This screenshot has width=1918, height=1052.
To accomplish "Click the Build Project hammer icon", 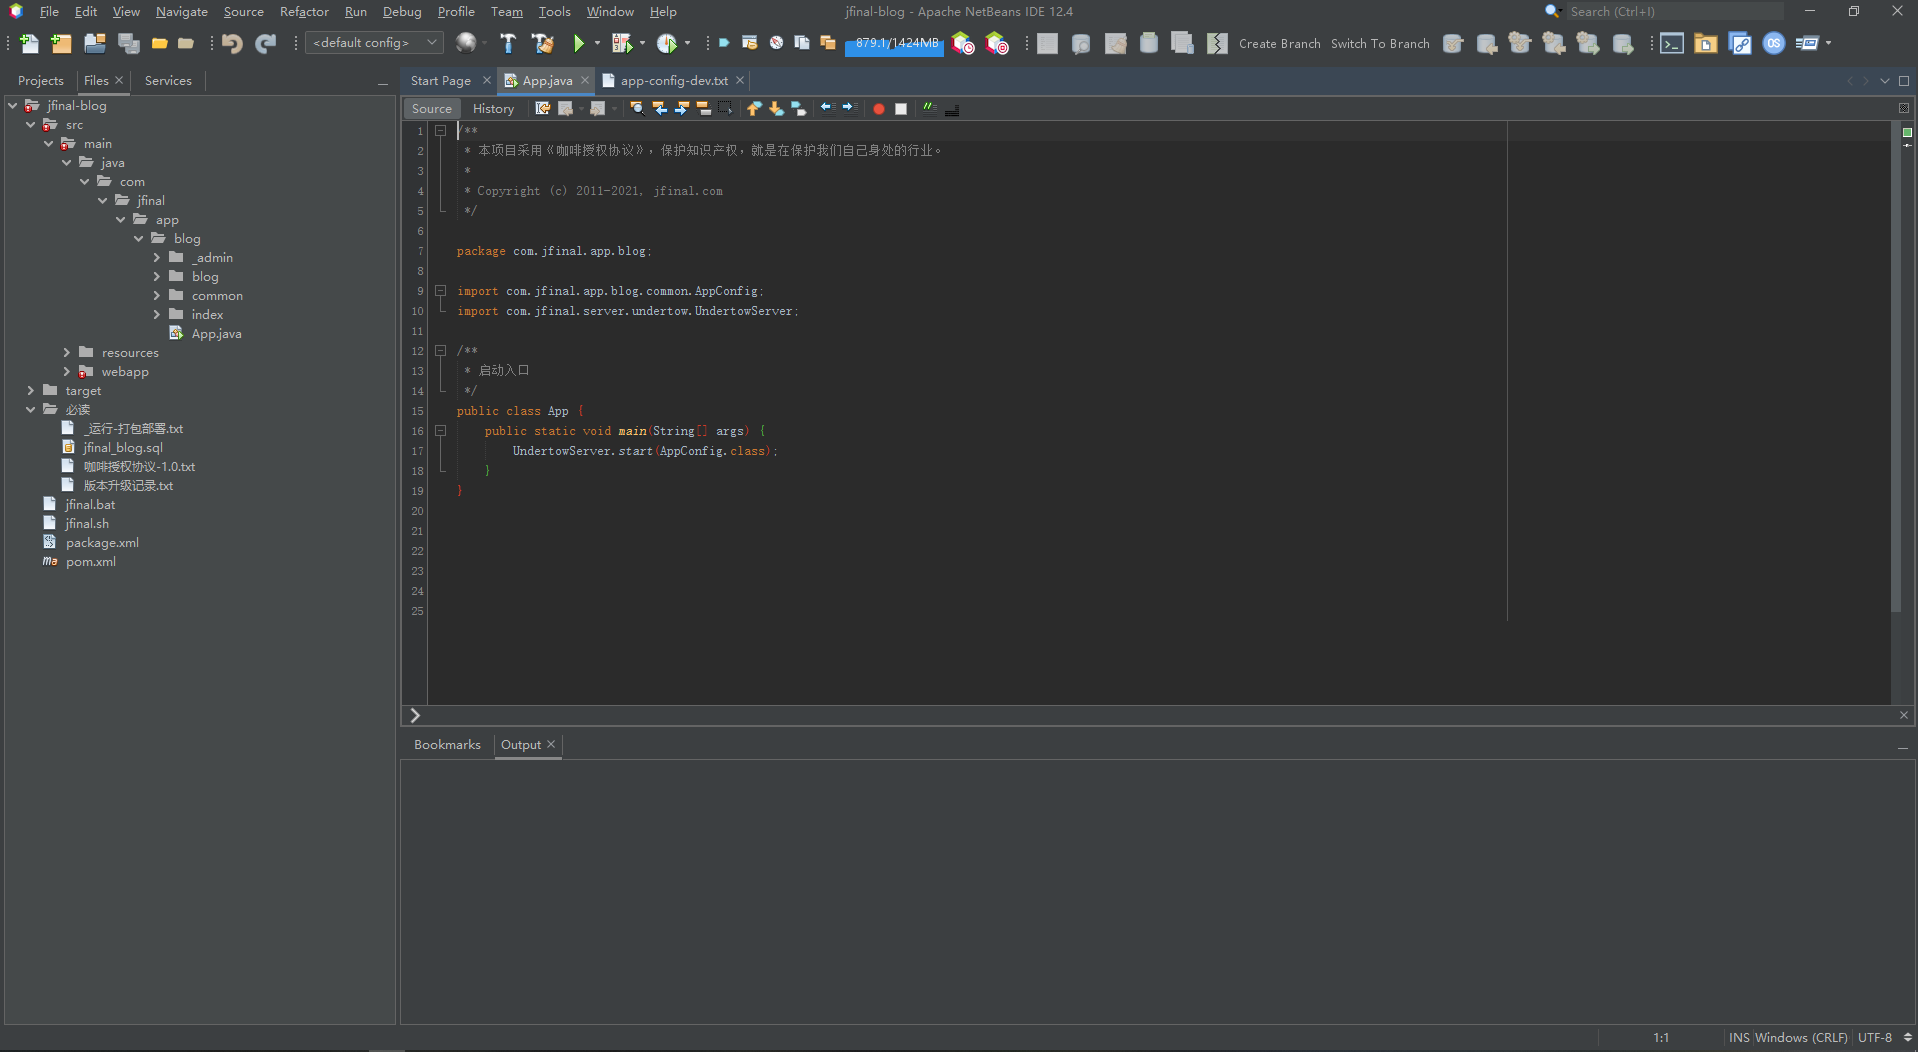I will [x=508, y=43].
